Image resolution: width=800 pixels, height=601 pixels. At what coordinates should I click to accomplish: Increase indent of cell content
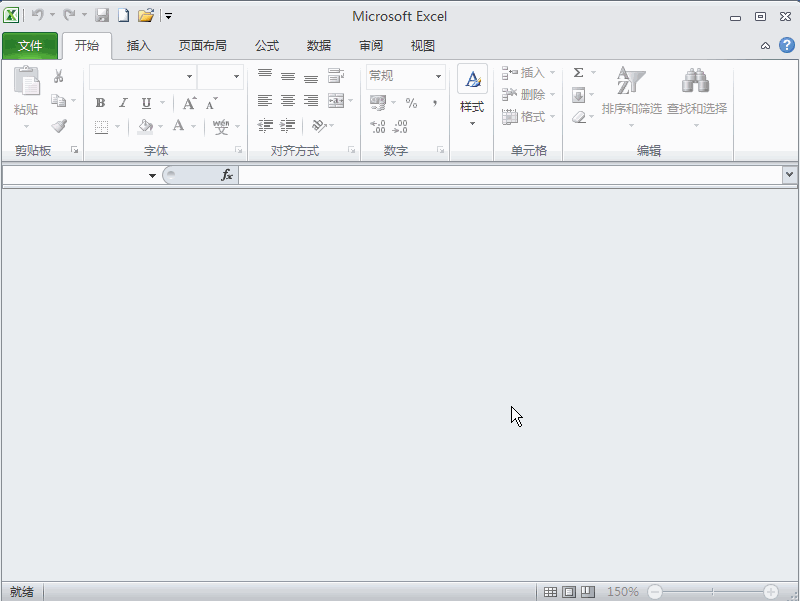click(x=288, y=126)
